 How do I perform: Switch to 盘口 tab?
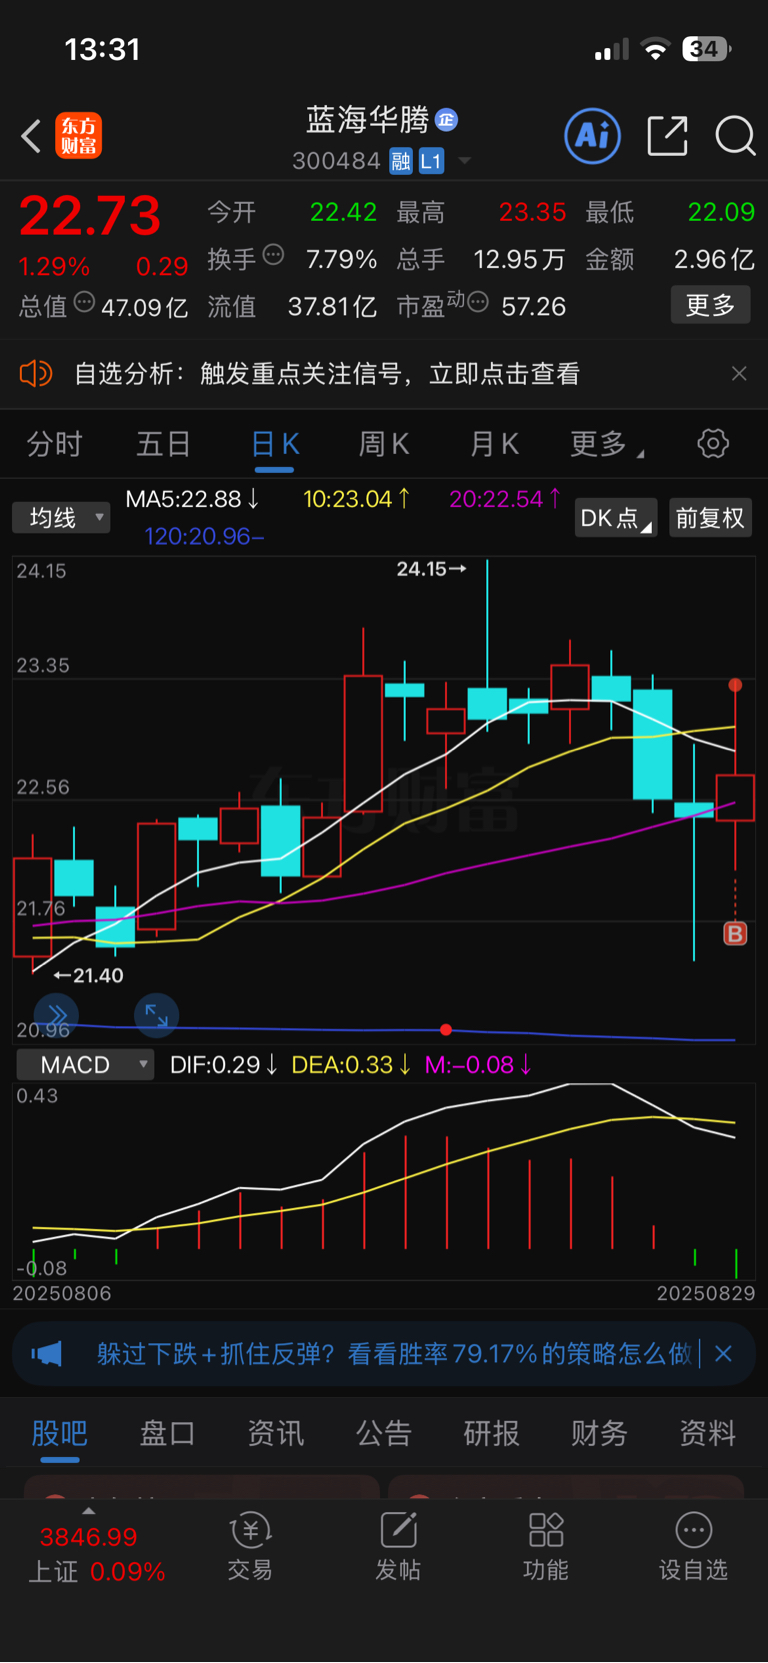[168, 1433]
